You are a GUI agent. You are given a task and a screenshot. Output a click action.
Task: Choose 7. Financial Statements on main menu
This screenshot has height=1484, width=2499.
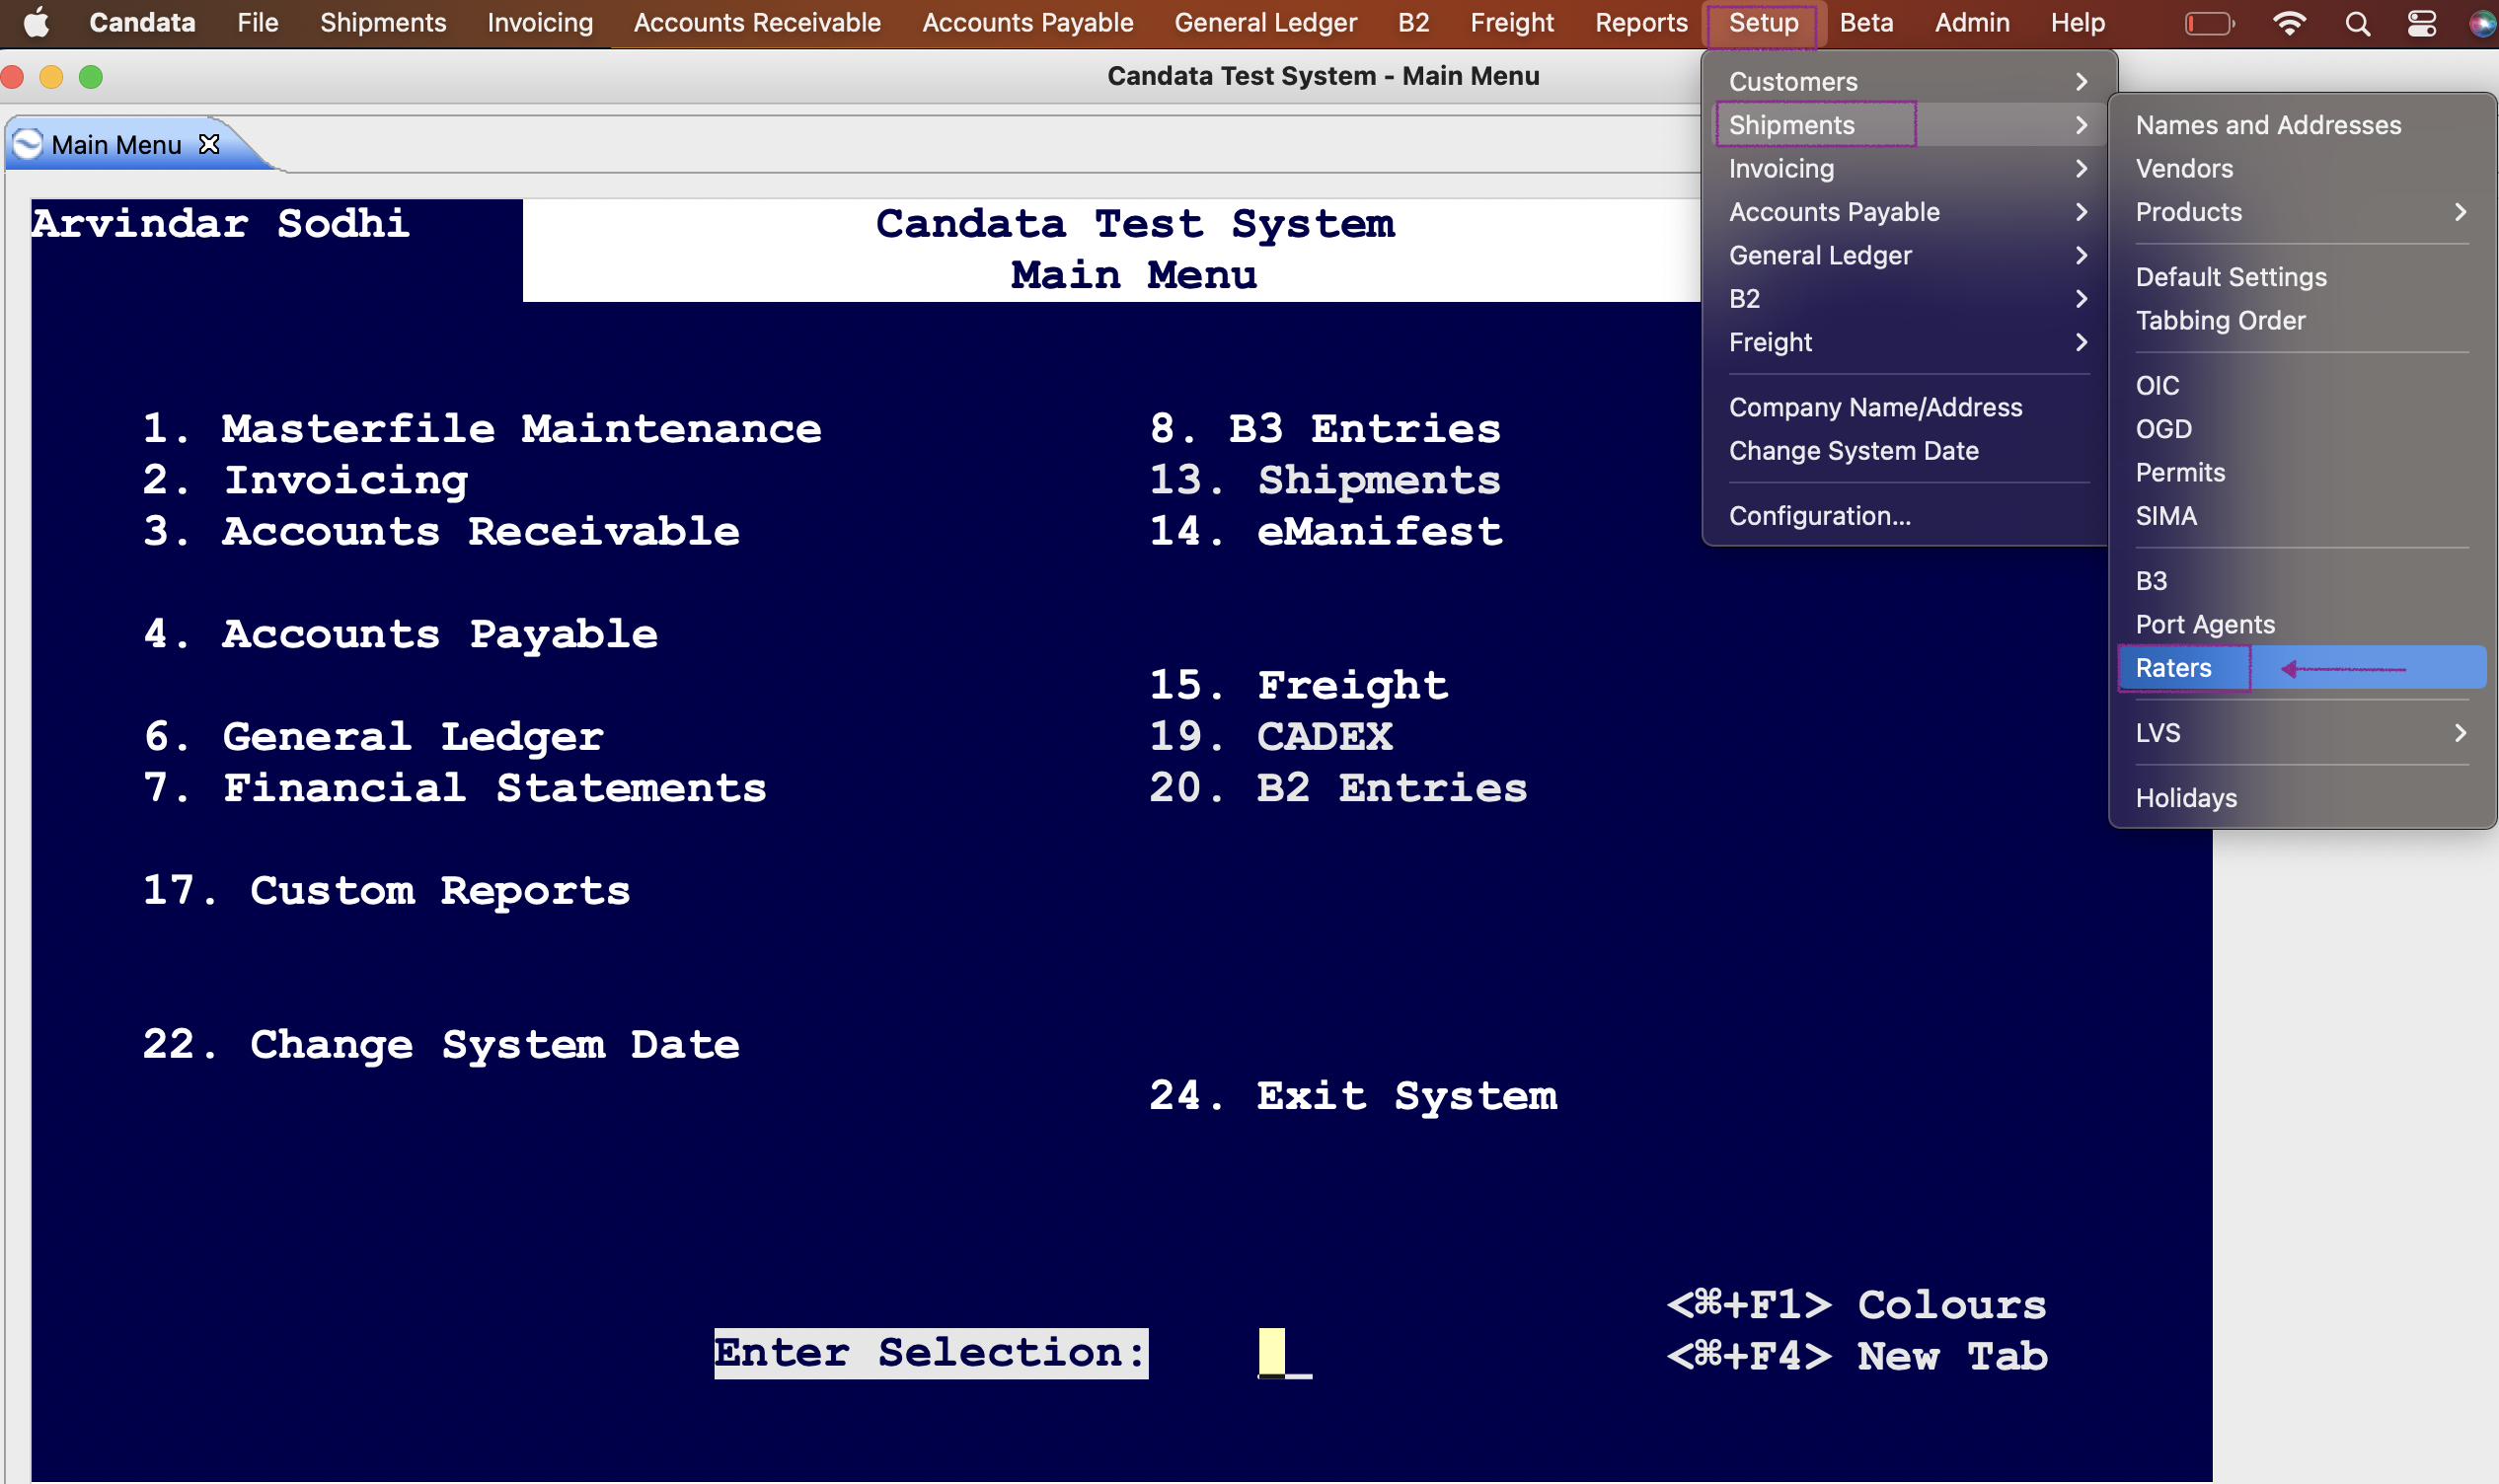[x=455, y=789]
